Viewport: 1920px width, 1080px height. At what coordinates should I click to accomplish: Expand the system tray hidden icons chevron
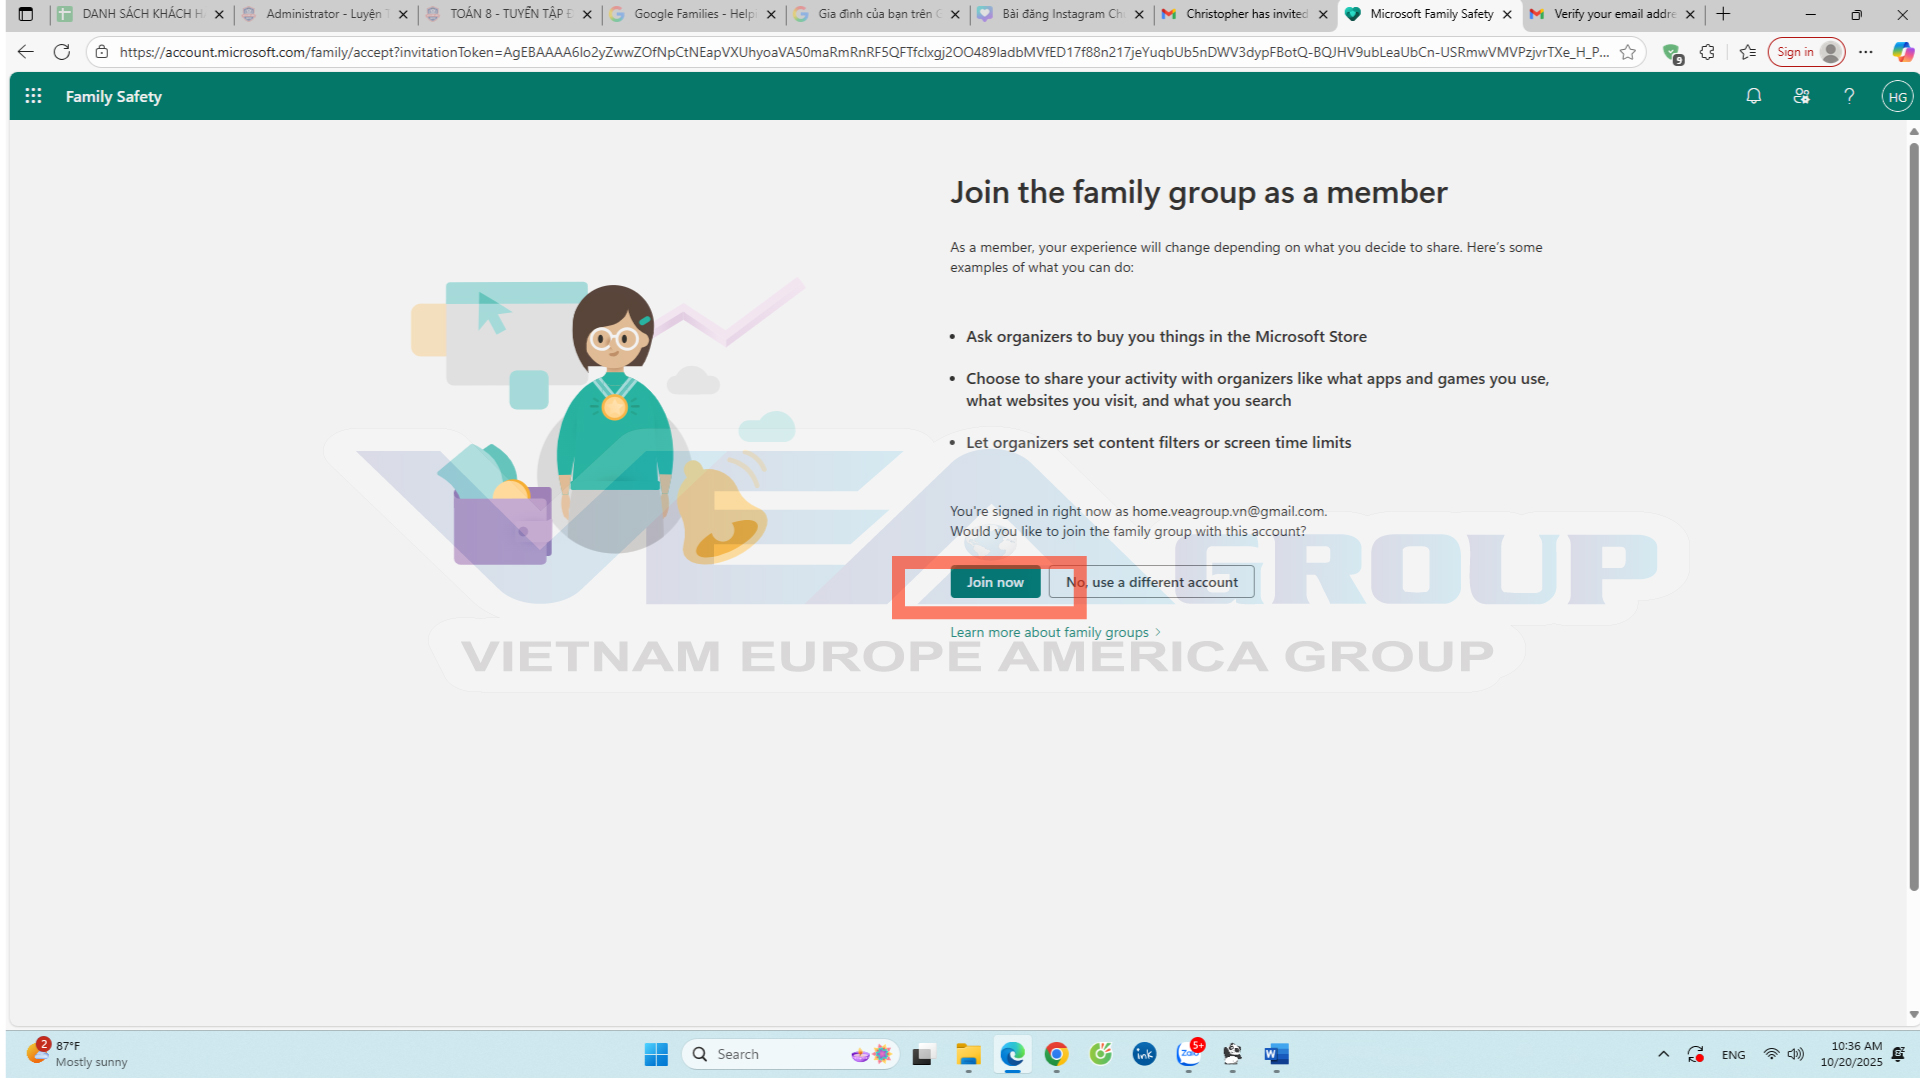click(1663, 1054)
